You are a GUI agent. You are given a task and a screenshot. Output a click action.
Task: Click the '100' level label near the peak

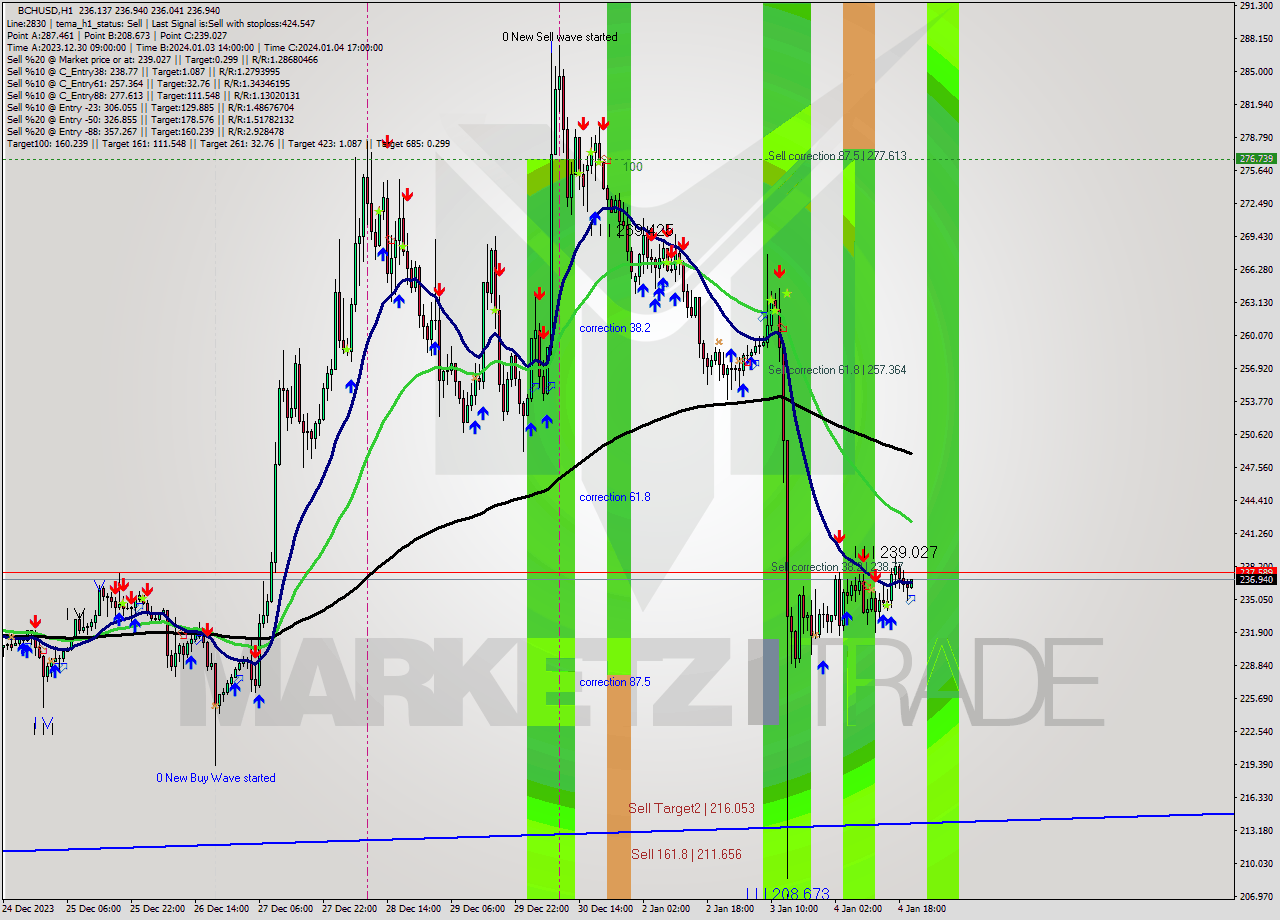(633, 167)
